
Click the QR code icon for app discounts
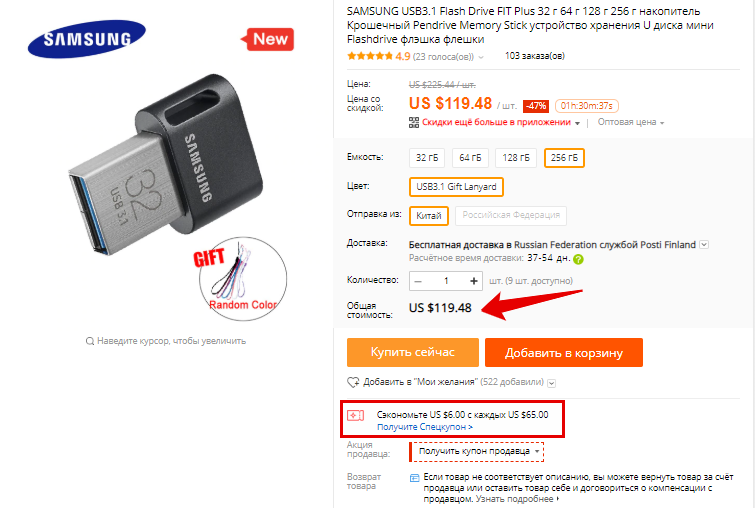(414, 122)
